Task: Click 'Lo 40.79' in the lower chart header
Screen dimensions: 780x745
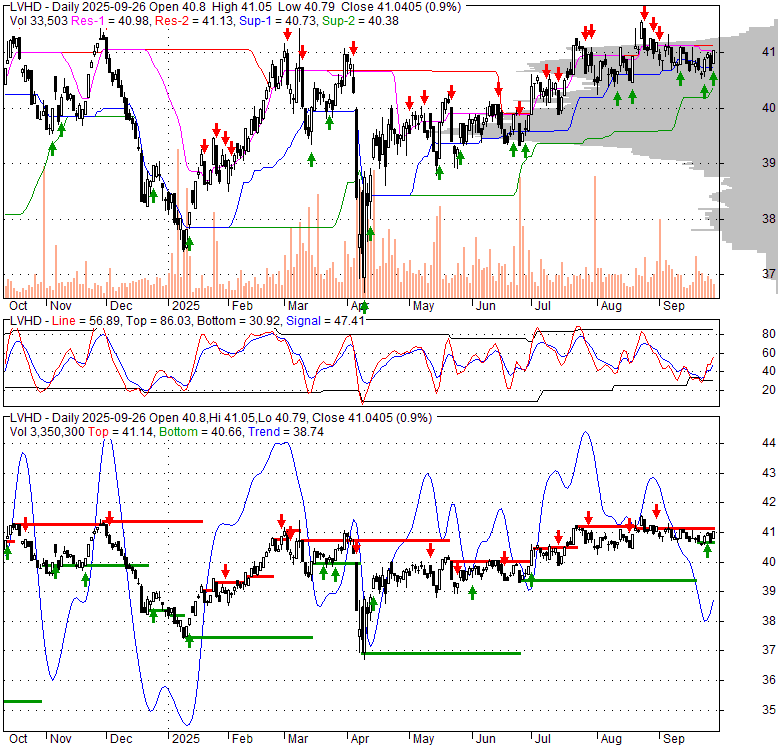Action: point(284,418)
